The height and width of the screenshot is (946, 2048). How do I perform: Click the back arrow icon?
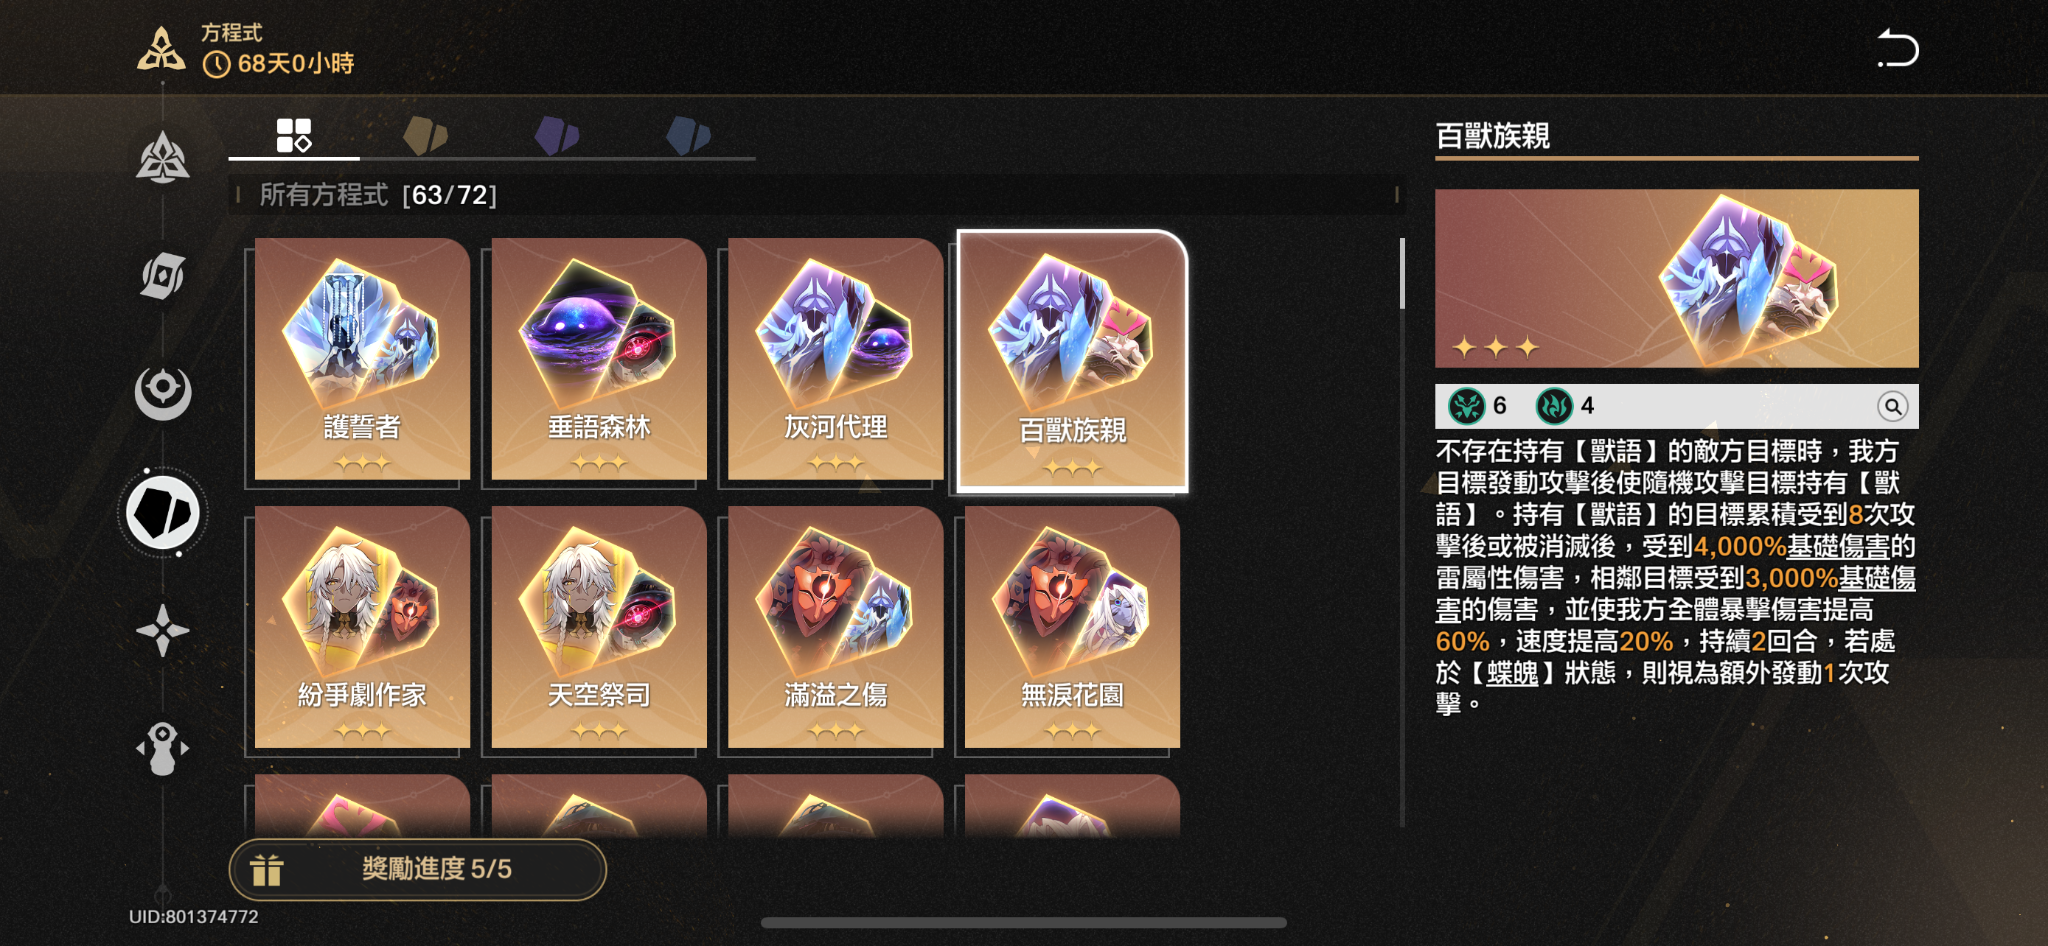[x=1897, y=48]
